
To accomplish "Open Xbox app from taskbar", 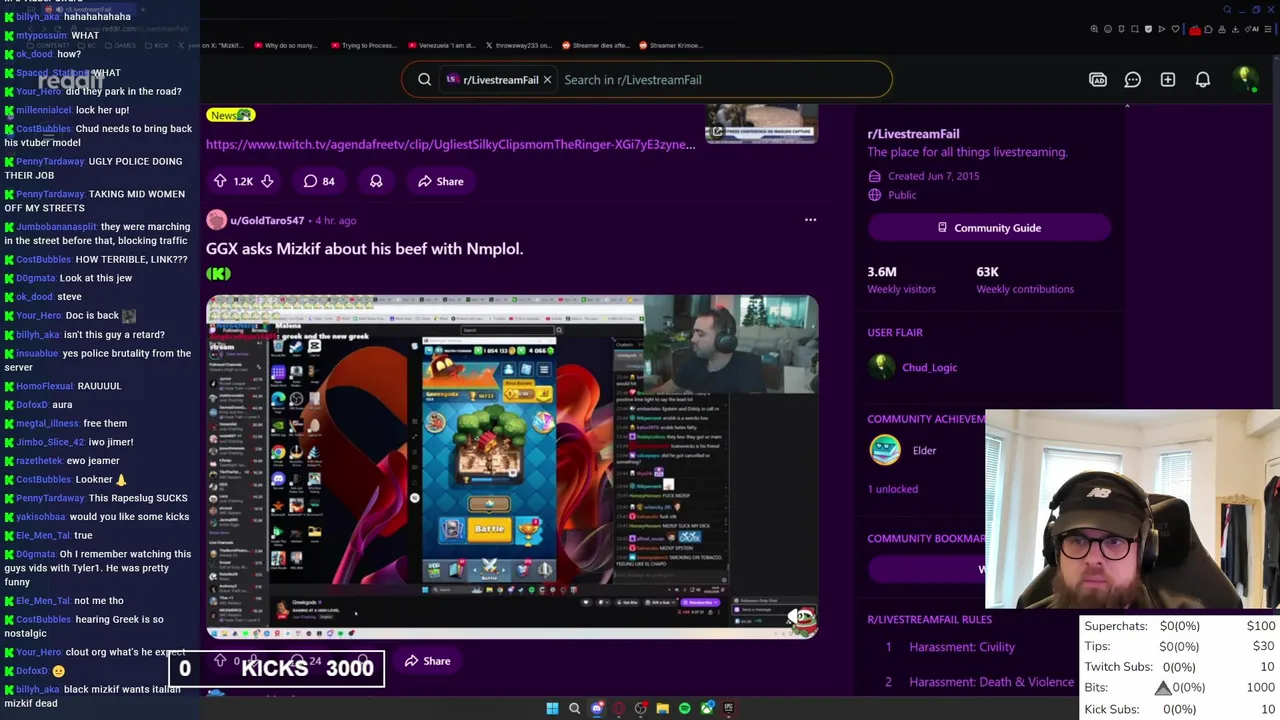I will [x=707, y=708].
